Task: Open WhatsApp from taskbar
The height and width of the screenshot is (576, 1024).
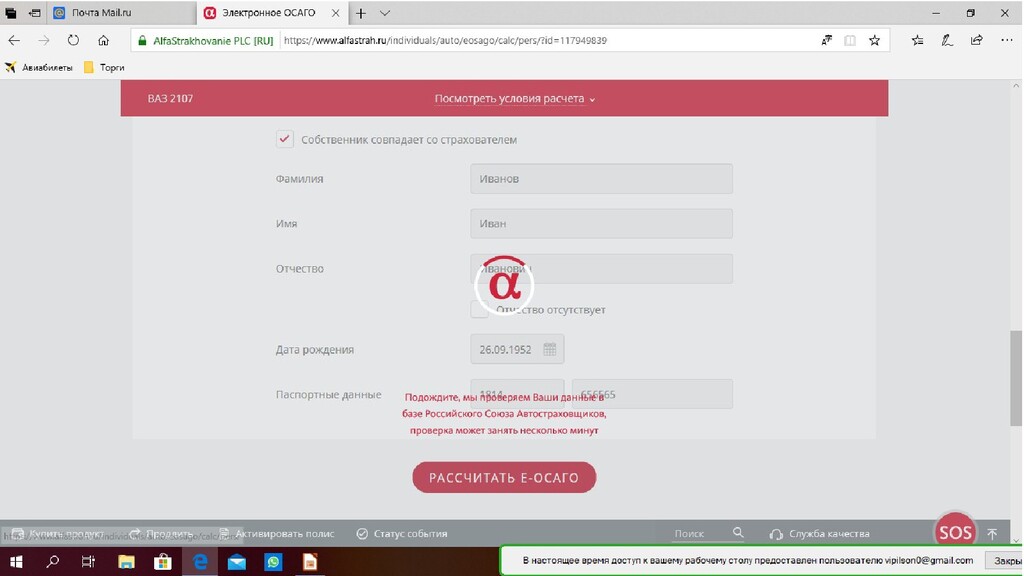Action: point(273,562)
